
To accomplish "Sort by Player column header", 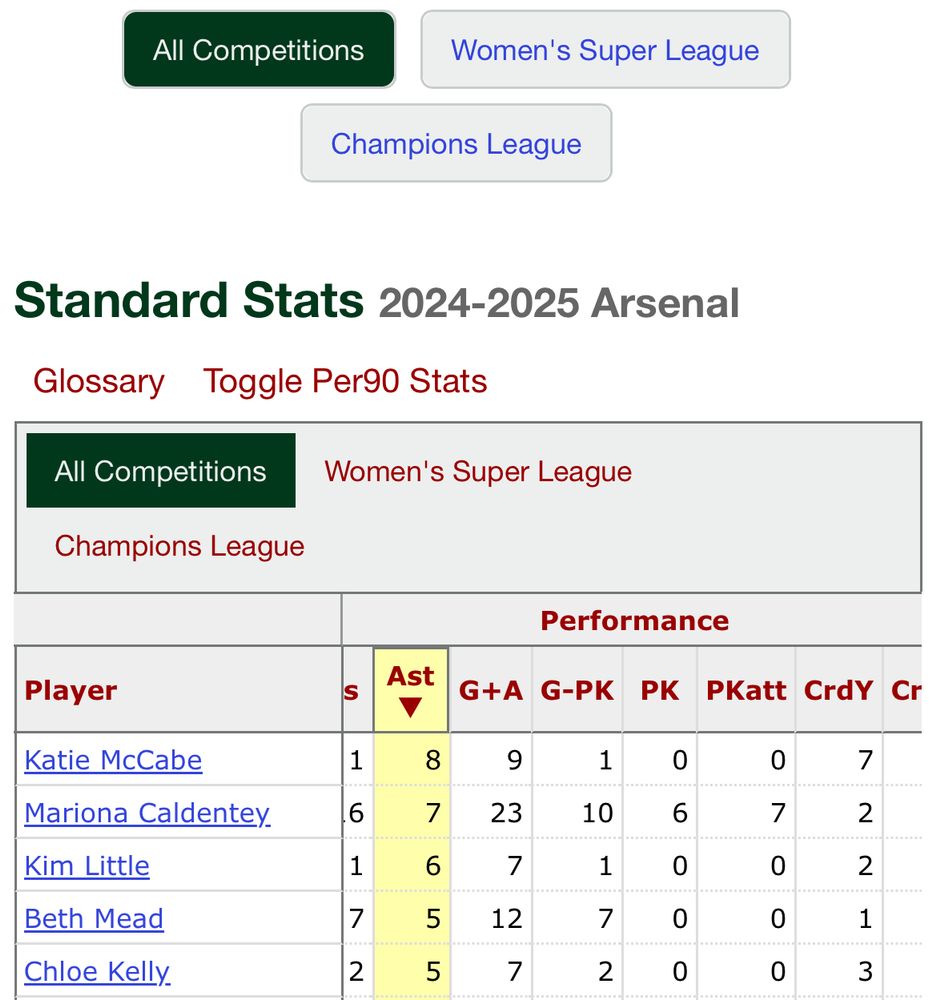I will (x=71, y=691).
